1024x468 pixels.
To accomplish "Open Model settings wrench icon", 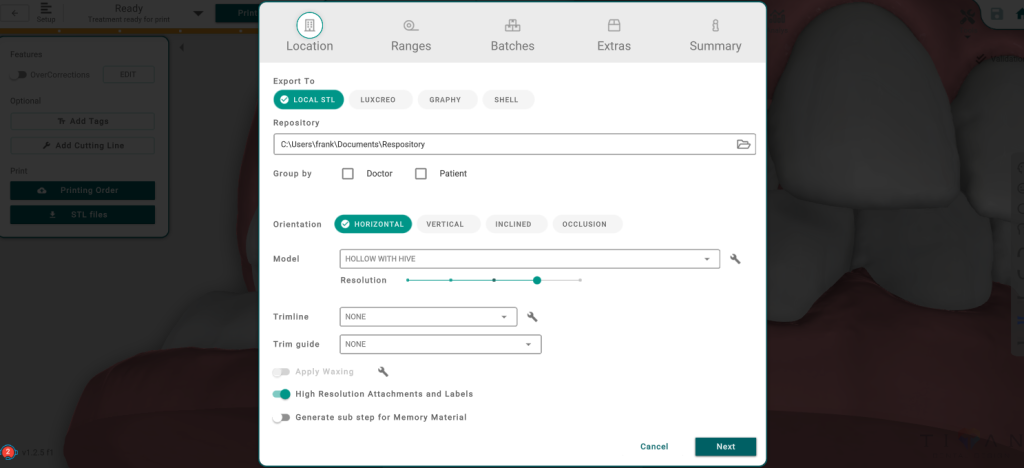I will pos(735,259).
